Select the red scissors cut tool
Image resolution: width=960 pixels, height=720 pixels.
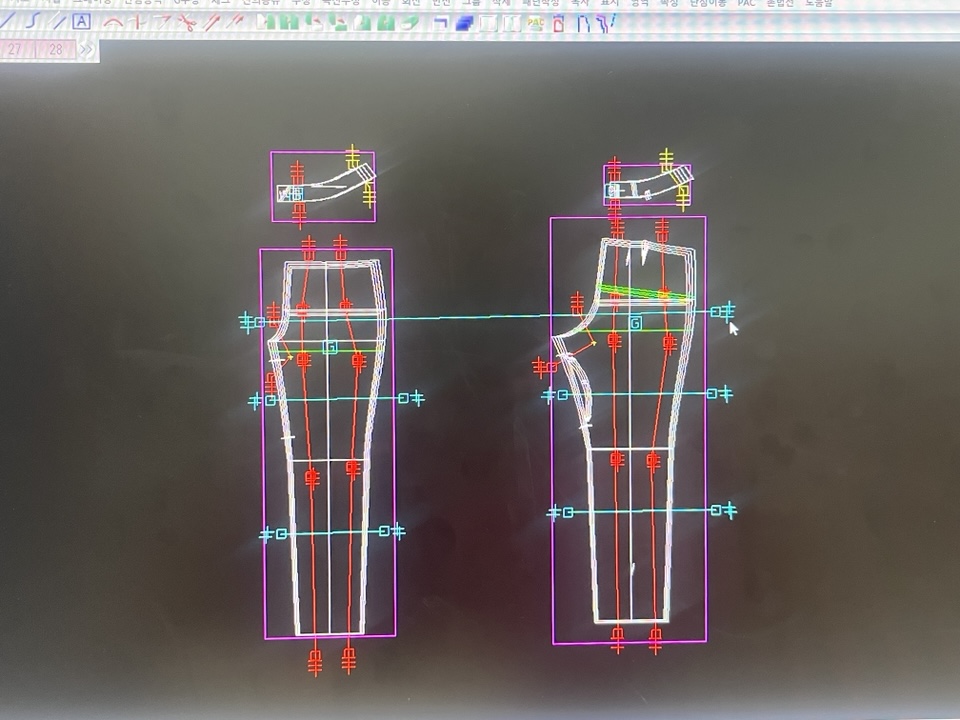(x=186, y=22)
